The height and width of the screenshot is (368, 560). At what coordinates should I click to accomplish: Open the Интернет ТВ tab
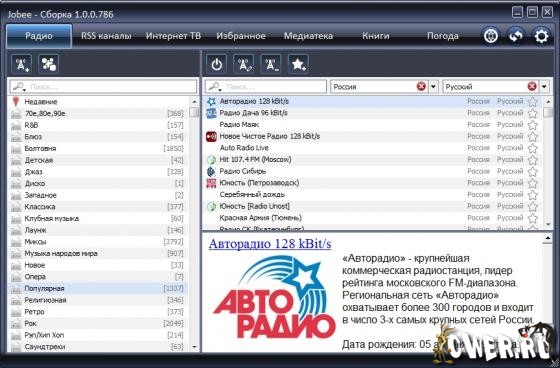tap(173, 36)
